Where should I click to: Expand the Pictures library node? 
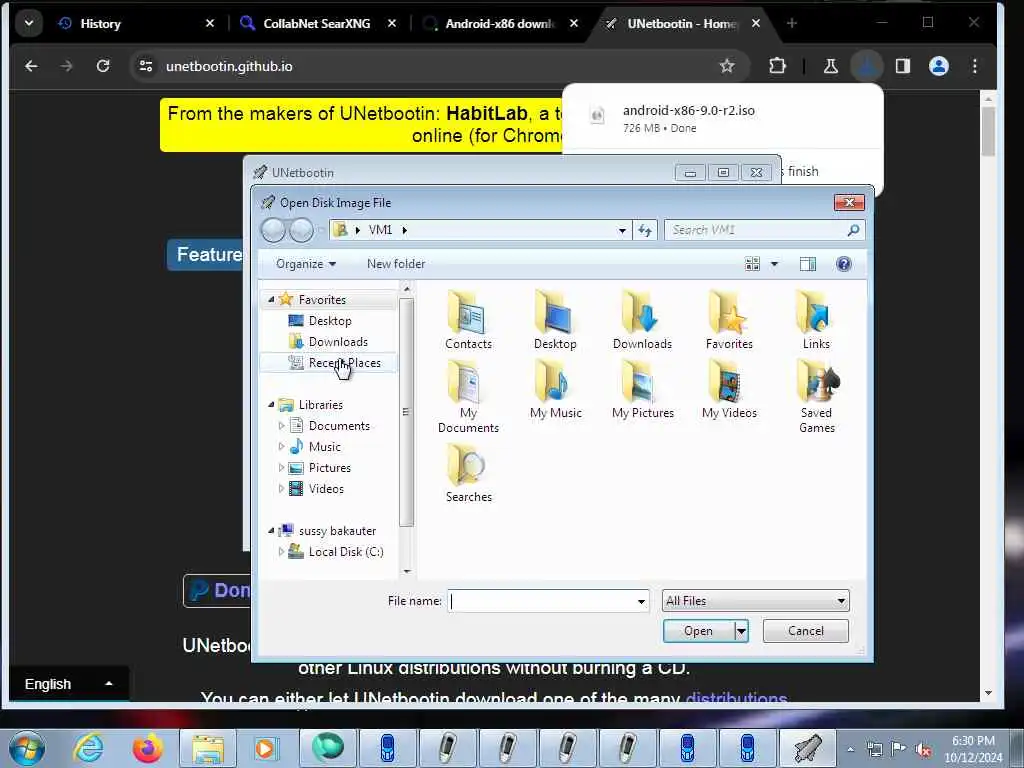coord(281,468)
